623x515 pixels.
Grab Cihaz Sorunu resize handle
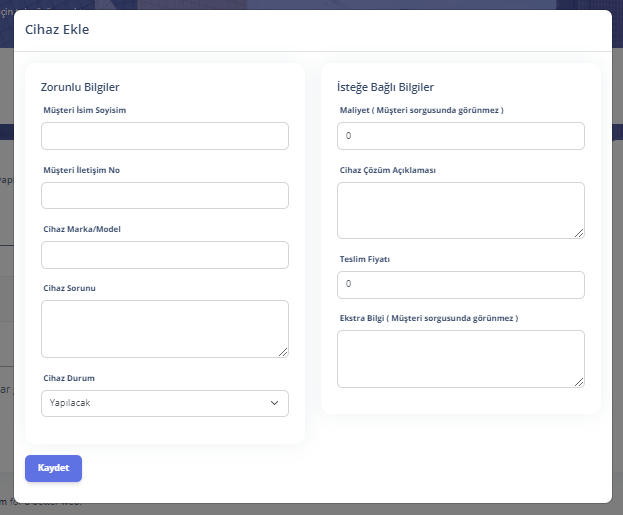[283, 352]
